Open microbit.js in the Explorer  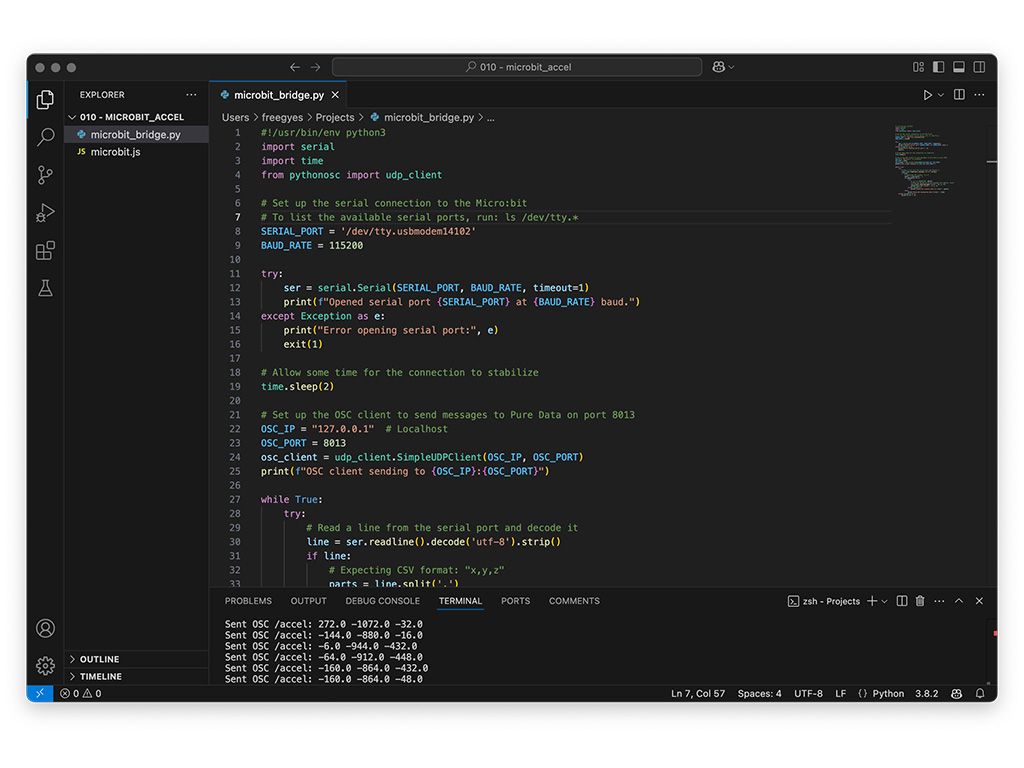pyautogui.click(x=115, y=152)
